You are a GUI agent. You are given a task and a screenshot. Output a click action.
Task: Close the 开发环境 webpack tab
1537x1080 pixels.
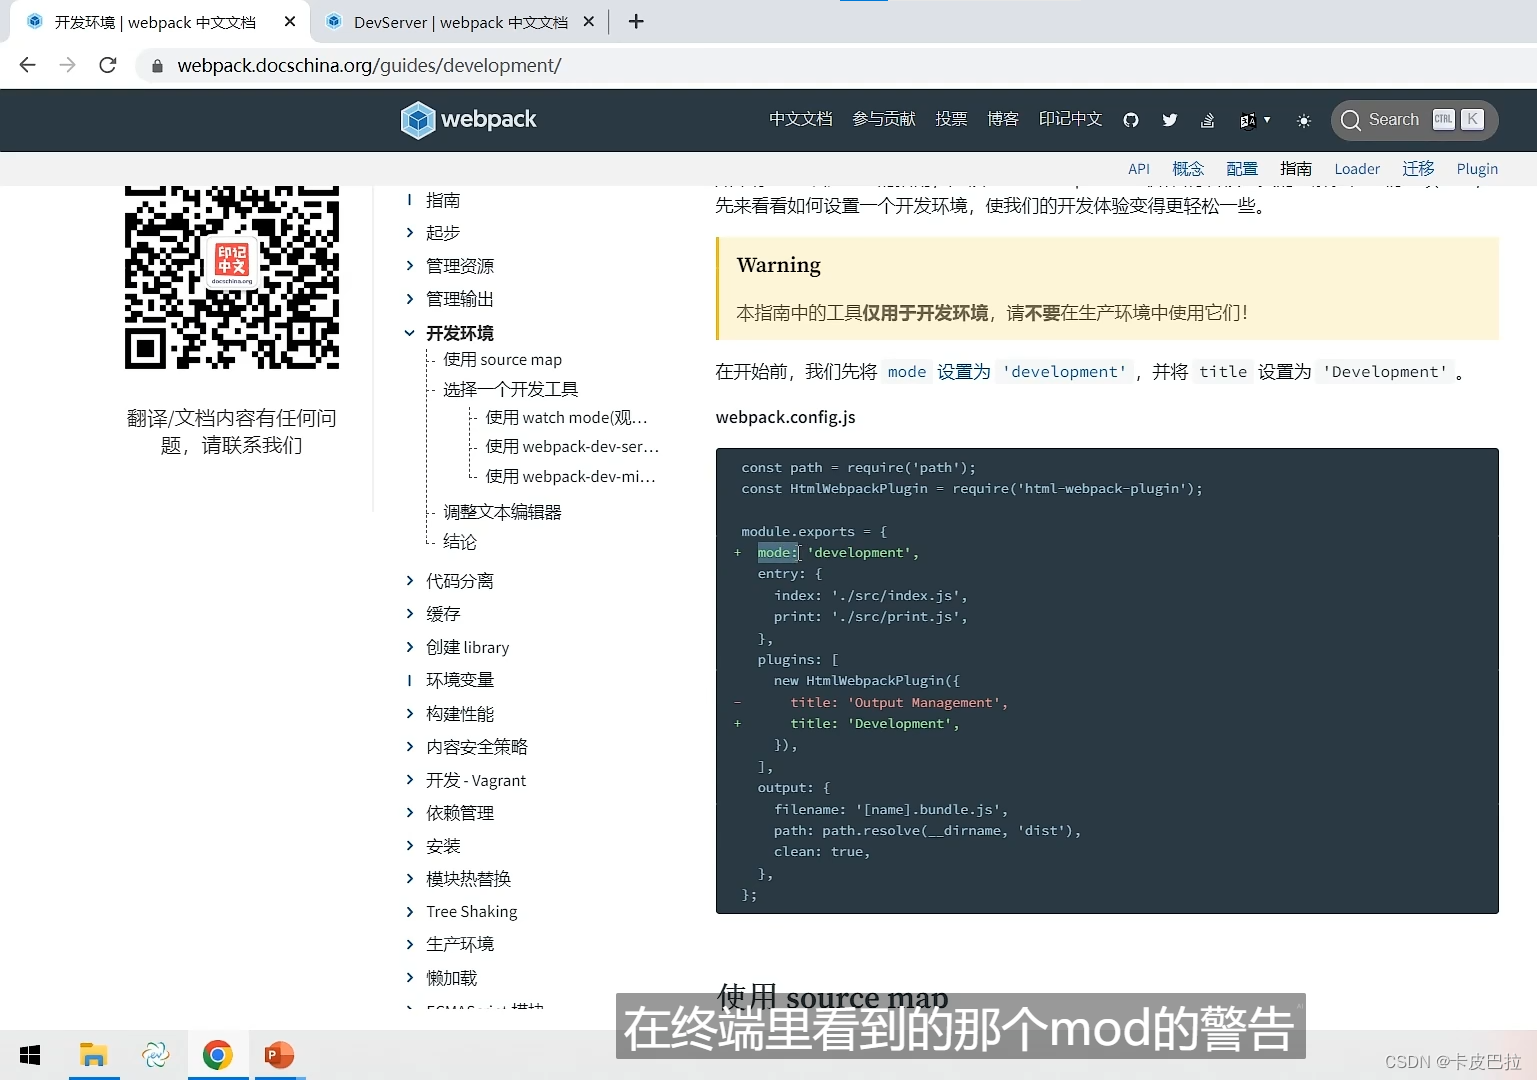(290, 22)
